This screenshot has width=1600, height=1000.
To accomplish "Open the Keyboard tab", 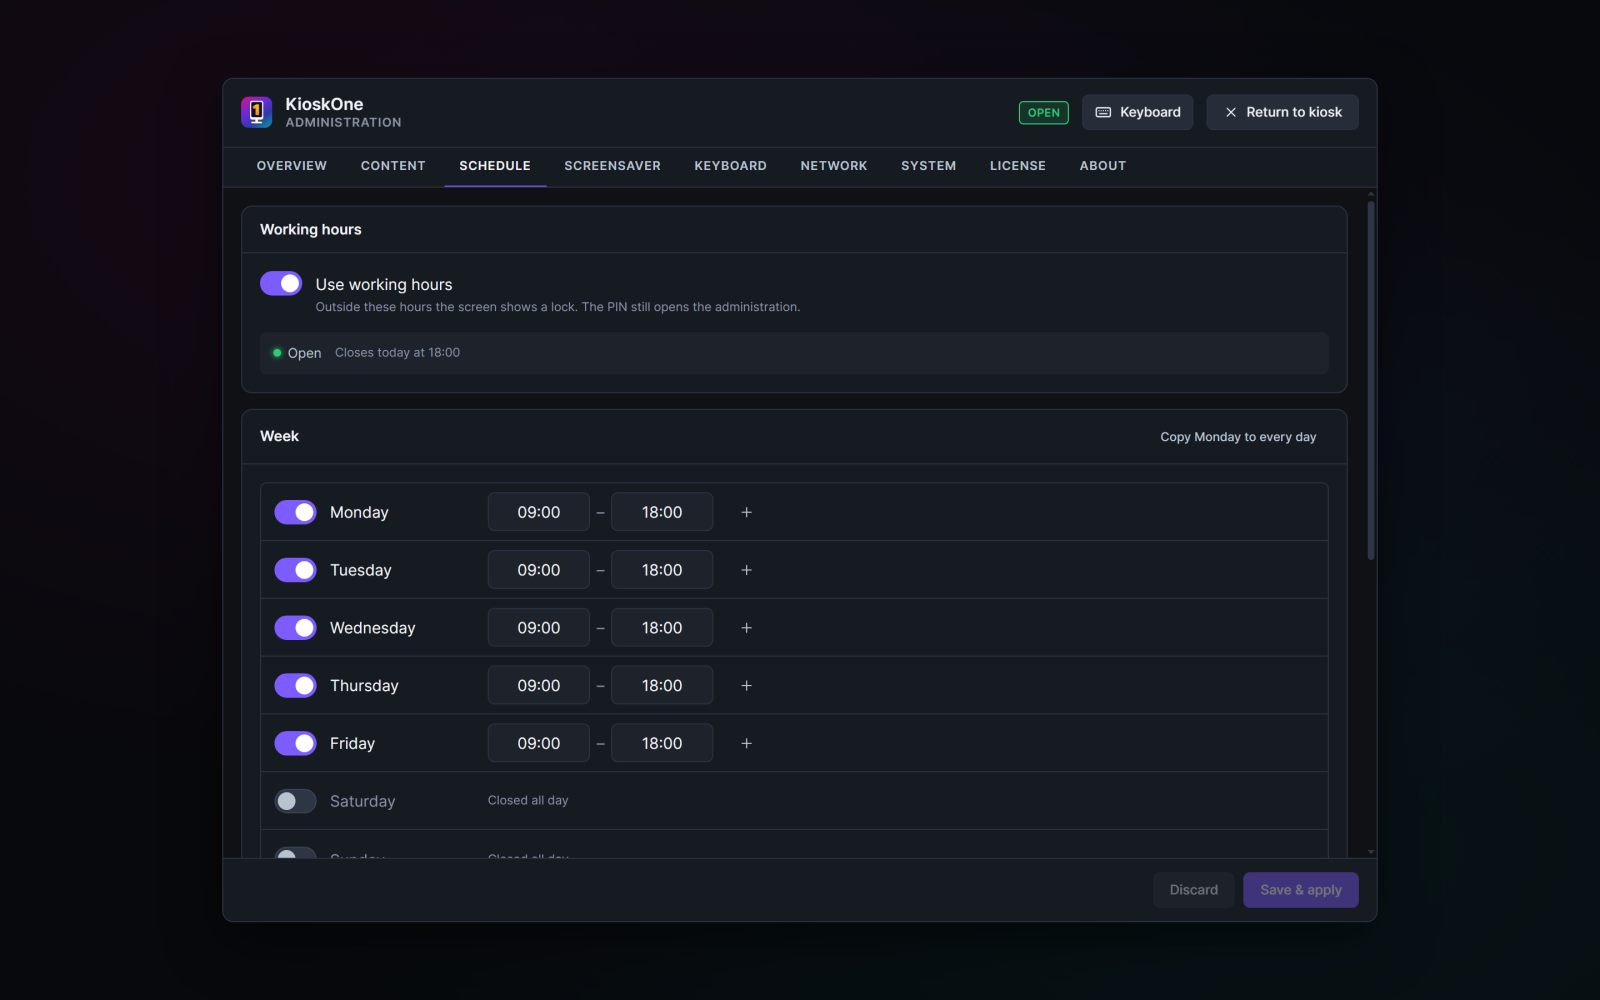I will 731,166.
